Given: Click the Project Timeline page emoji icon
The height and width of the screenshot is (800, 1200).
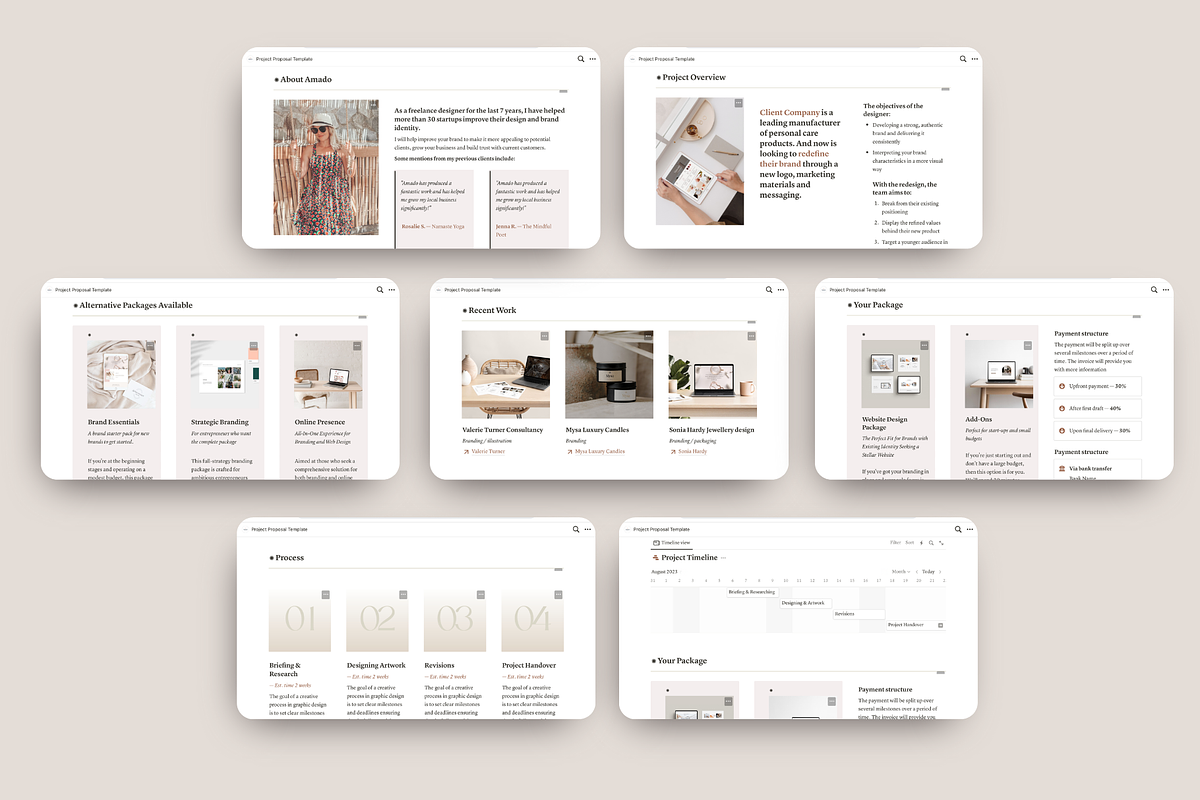Looking at the screenshot, I should point(655,558).
